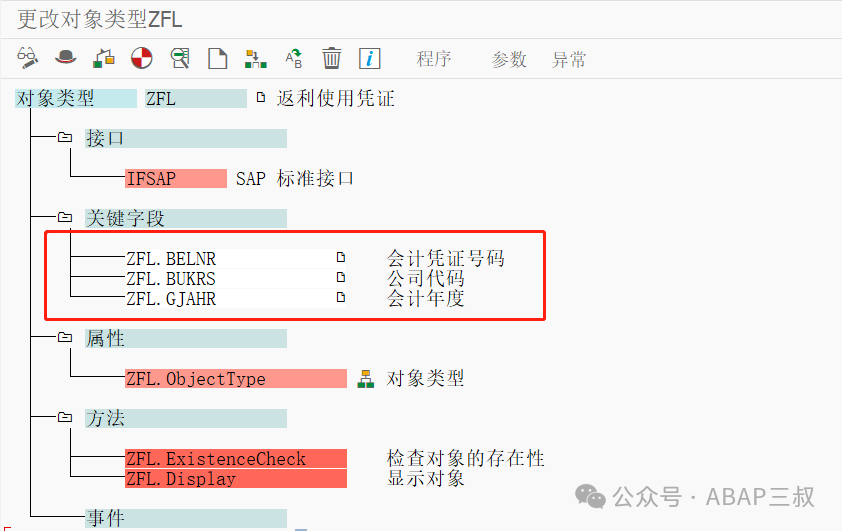Click the find/search document icon
The height and width of the screenshot is (531, 842).
(x=180, y=58)
